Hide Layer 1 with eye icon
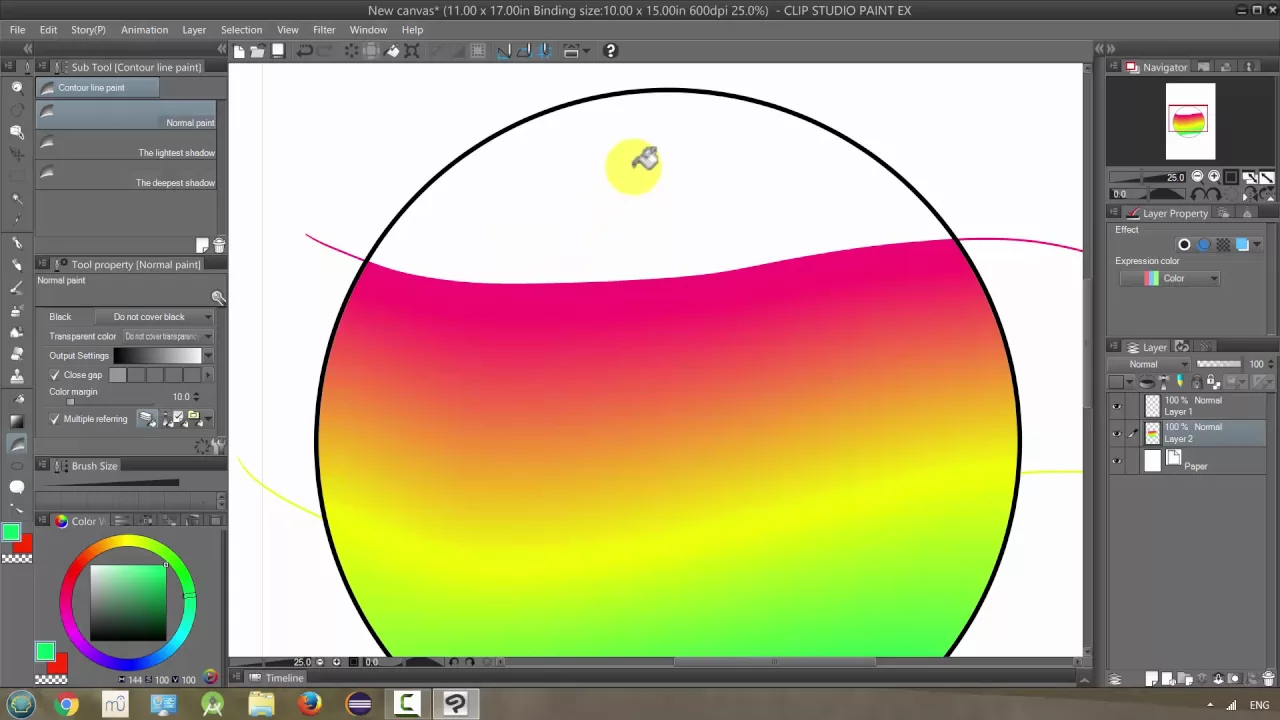Viewport: 1280px width, 720px height. tap(1116, 406)
